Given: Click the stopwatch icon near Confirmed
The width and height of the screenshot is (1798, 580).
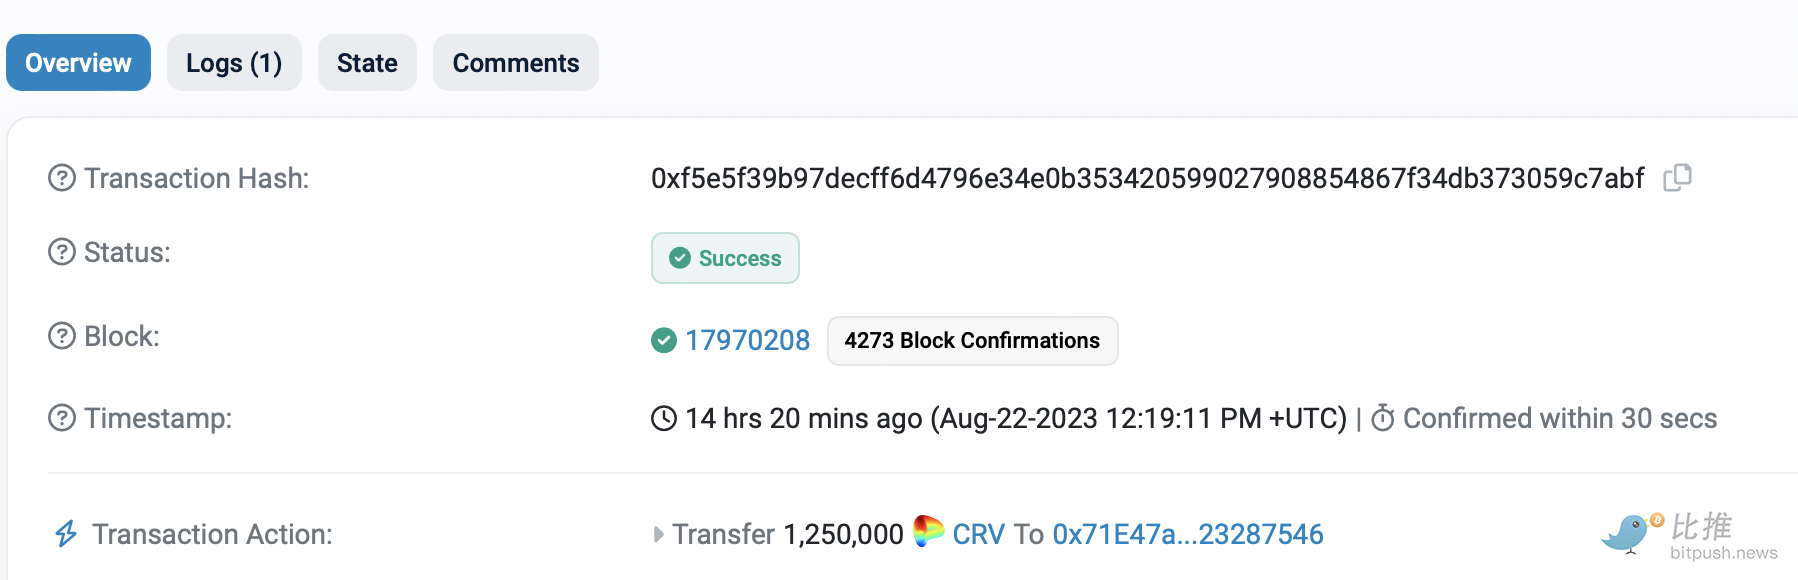Looking at the screenshot, I should point(1383,418).
